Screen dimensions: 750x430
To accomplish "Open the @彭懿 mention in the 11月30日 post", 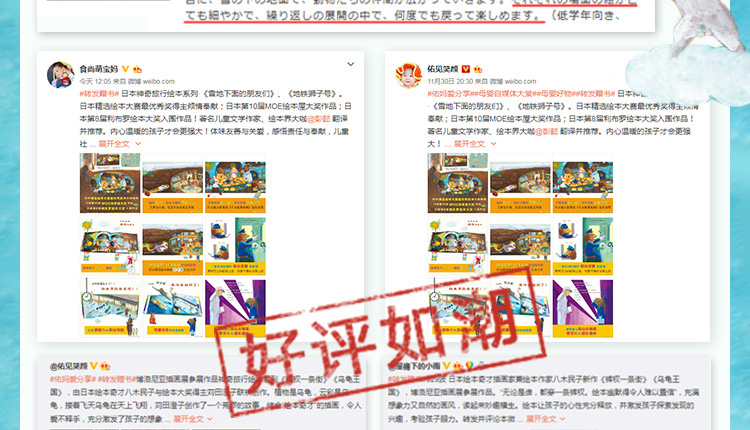I will coord(546,131).
